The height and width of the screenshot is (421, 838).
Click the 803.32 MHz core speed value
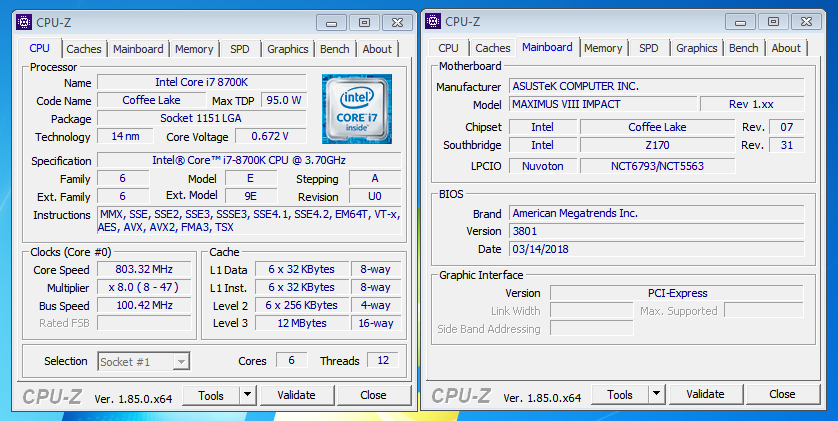point(144,269)
